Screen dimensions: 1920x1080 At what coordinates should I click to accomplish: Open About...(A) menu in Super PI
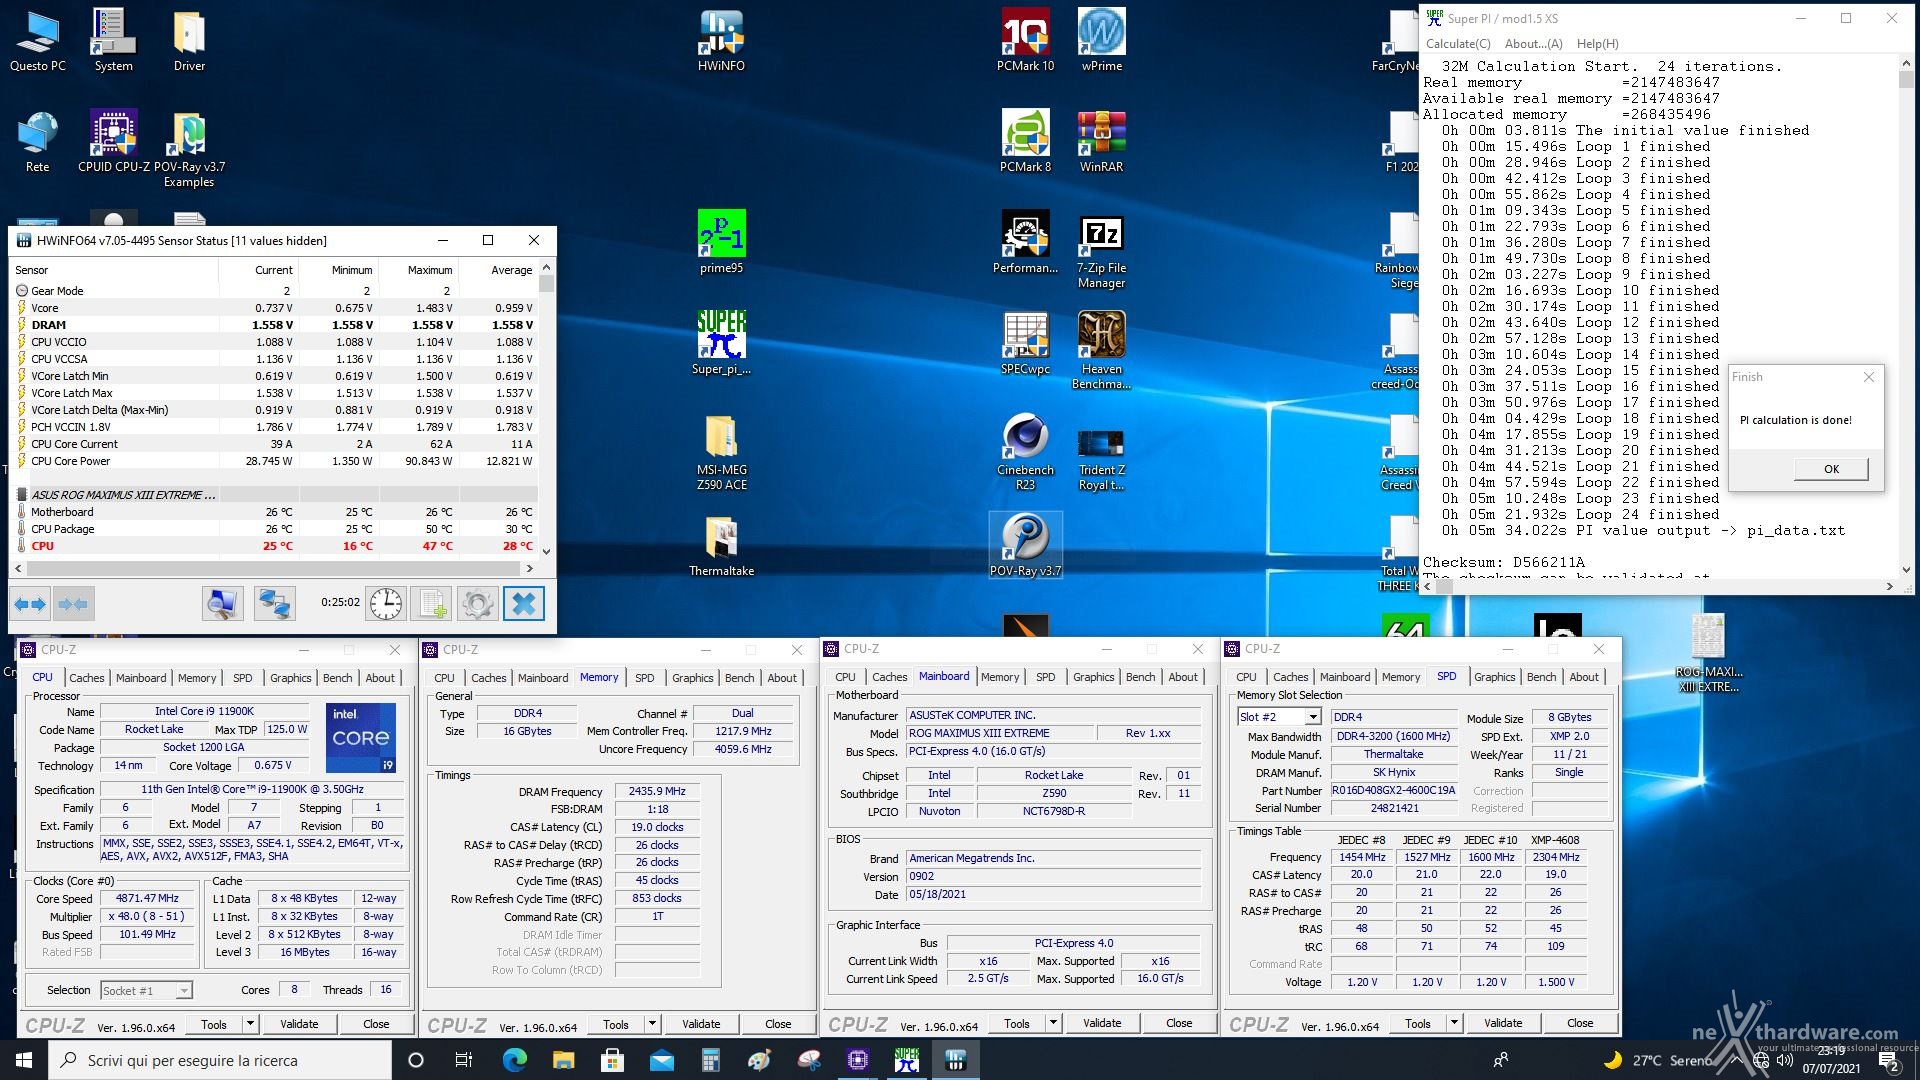tap(1533, 44)
